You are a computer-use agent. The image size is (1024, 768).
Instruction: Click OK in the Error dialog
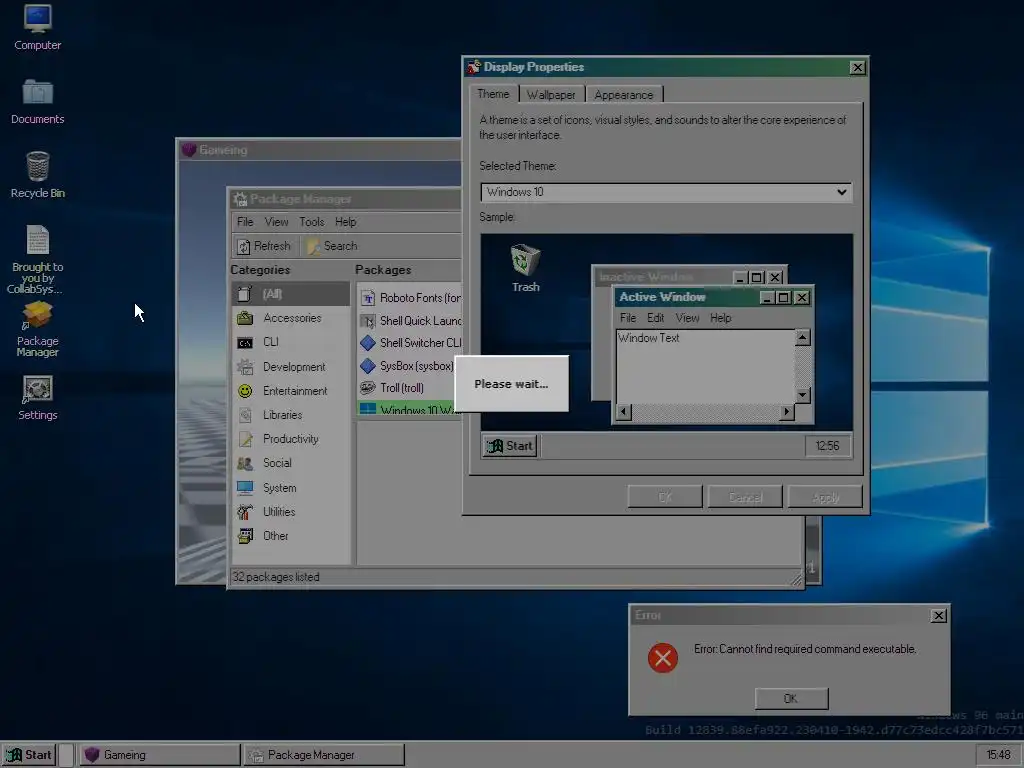(x=792, y=698)
